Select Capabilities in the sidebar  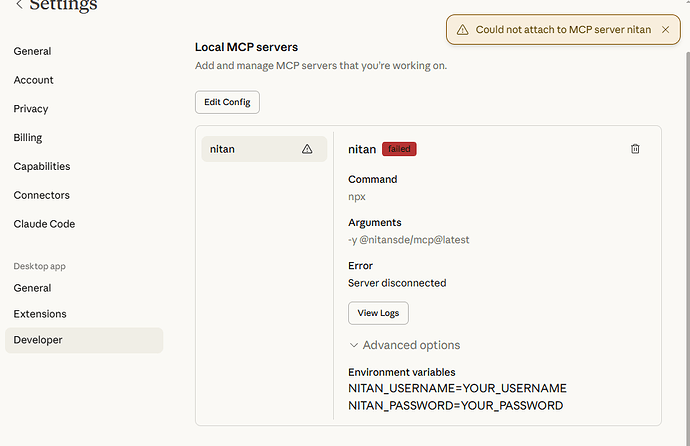tap(42, 167)
